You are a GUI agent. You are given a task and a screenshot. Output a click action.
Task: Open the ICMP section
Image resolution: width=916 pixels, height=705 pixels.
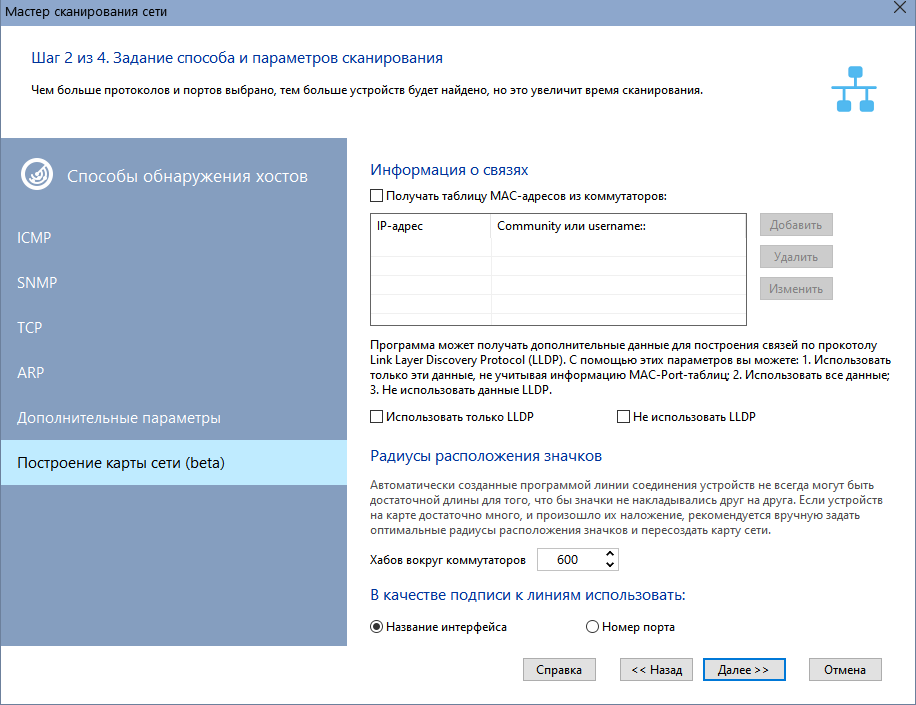coord(174,238)
